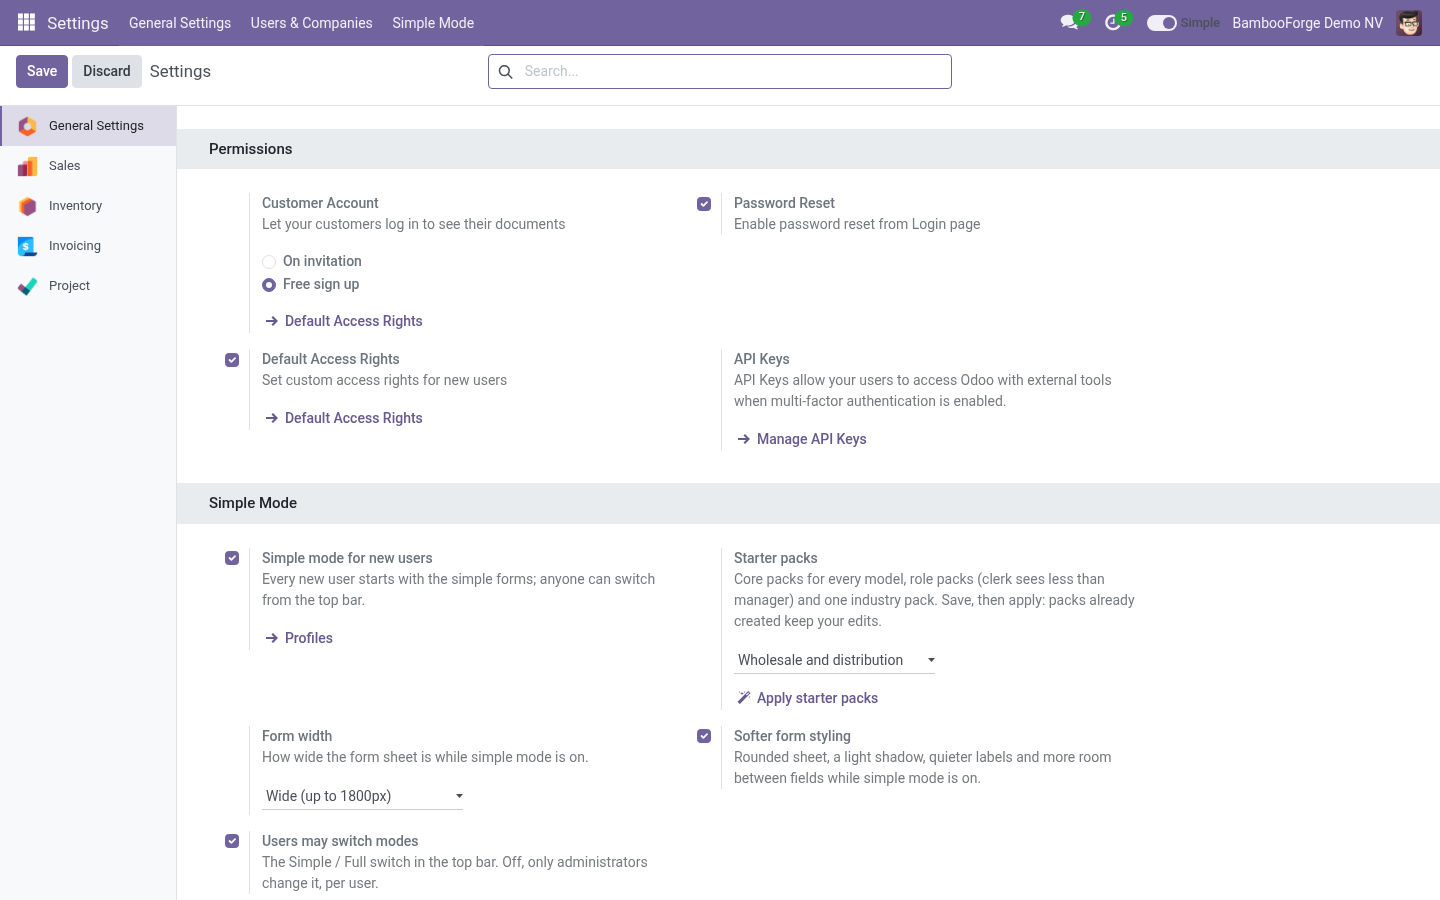Select Invoicing in the settings sidebar
Viewport: 1440px width, 900px height.
pyautogui.click(x=88, y=246)
